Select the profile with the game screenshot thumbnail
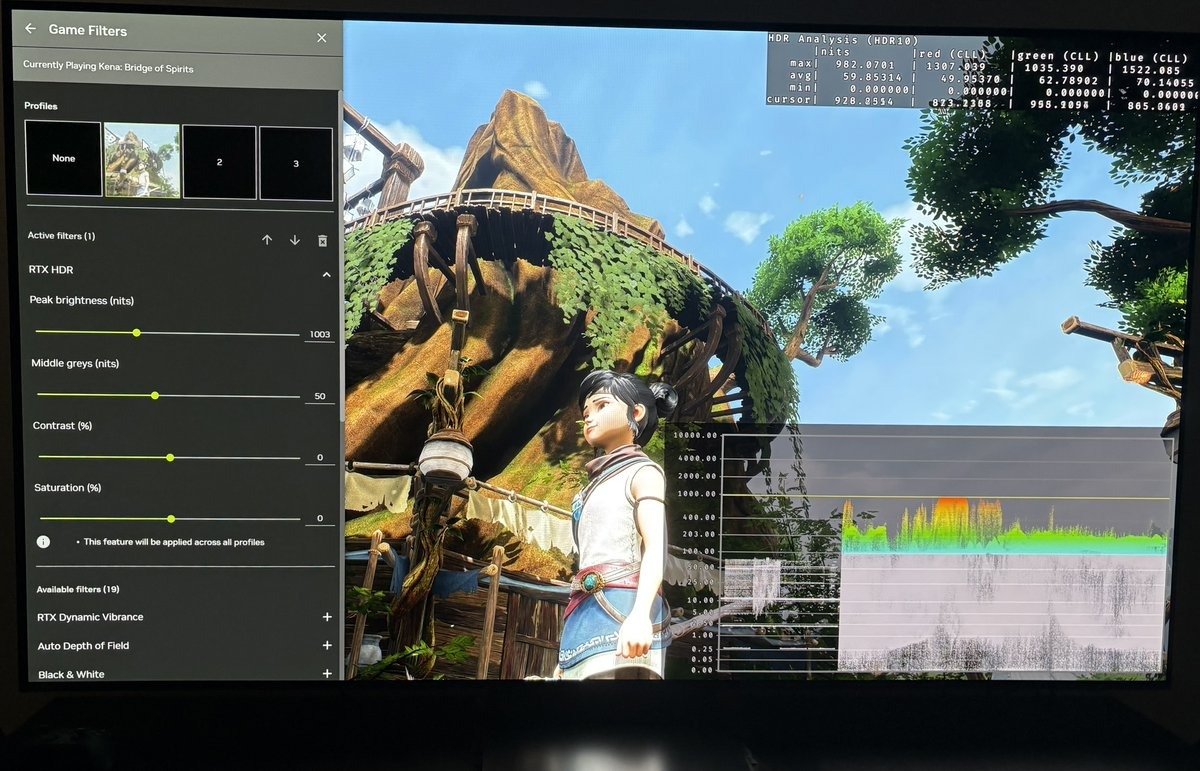Screen dimensions: 1200x771 tap(142, 160)
